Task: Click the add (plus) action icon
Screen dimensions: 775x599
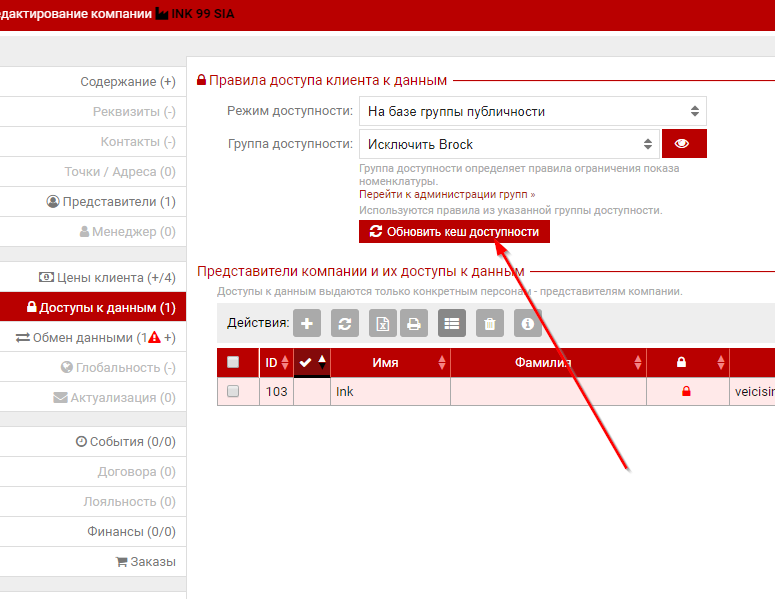Action: tap(307, 323)
